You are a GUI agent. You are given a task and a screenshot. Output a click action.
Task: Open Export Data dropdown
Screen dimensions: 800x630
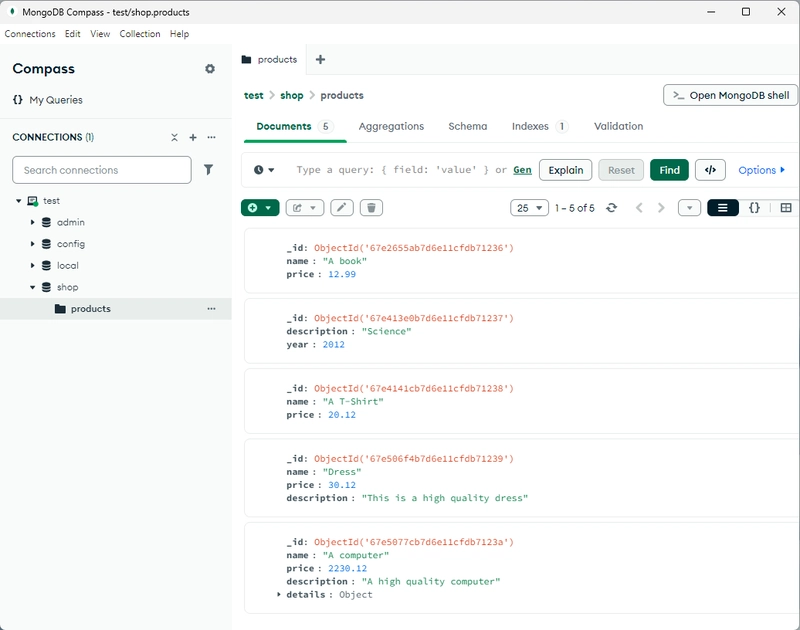tap(305, 208)
